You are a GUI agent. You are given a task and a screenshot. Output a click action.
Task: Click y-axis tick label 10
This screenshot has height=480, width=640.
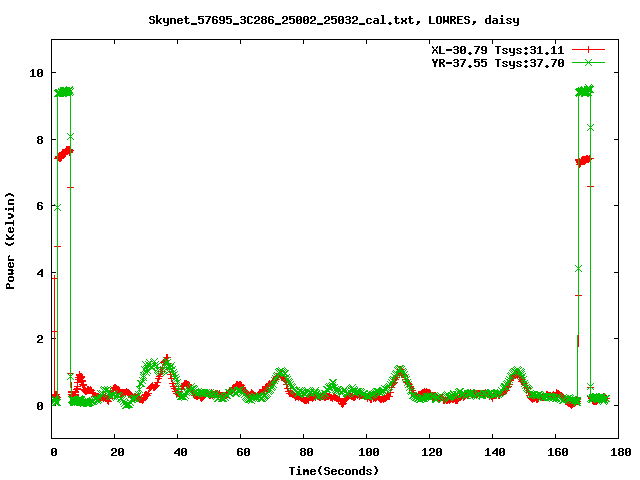(36, 73)
